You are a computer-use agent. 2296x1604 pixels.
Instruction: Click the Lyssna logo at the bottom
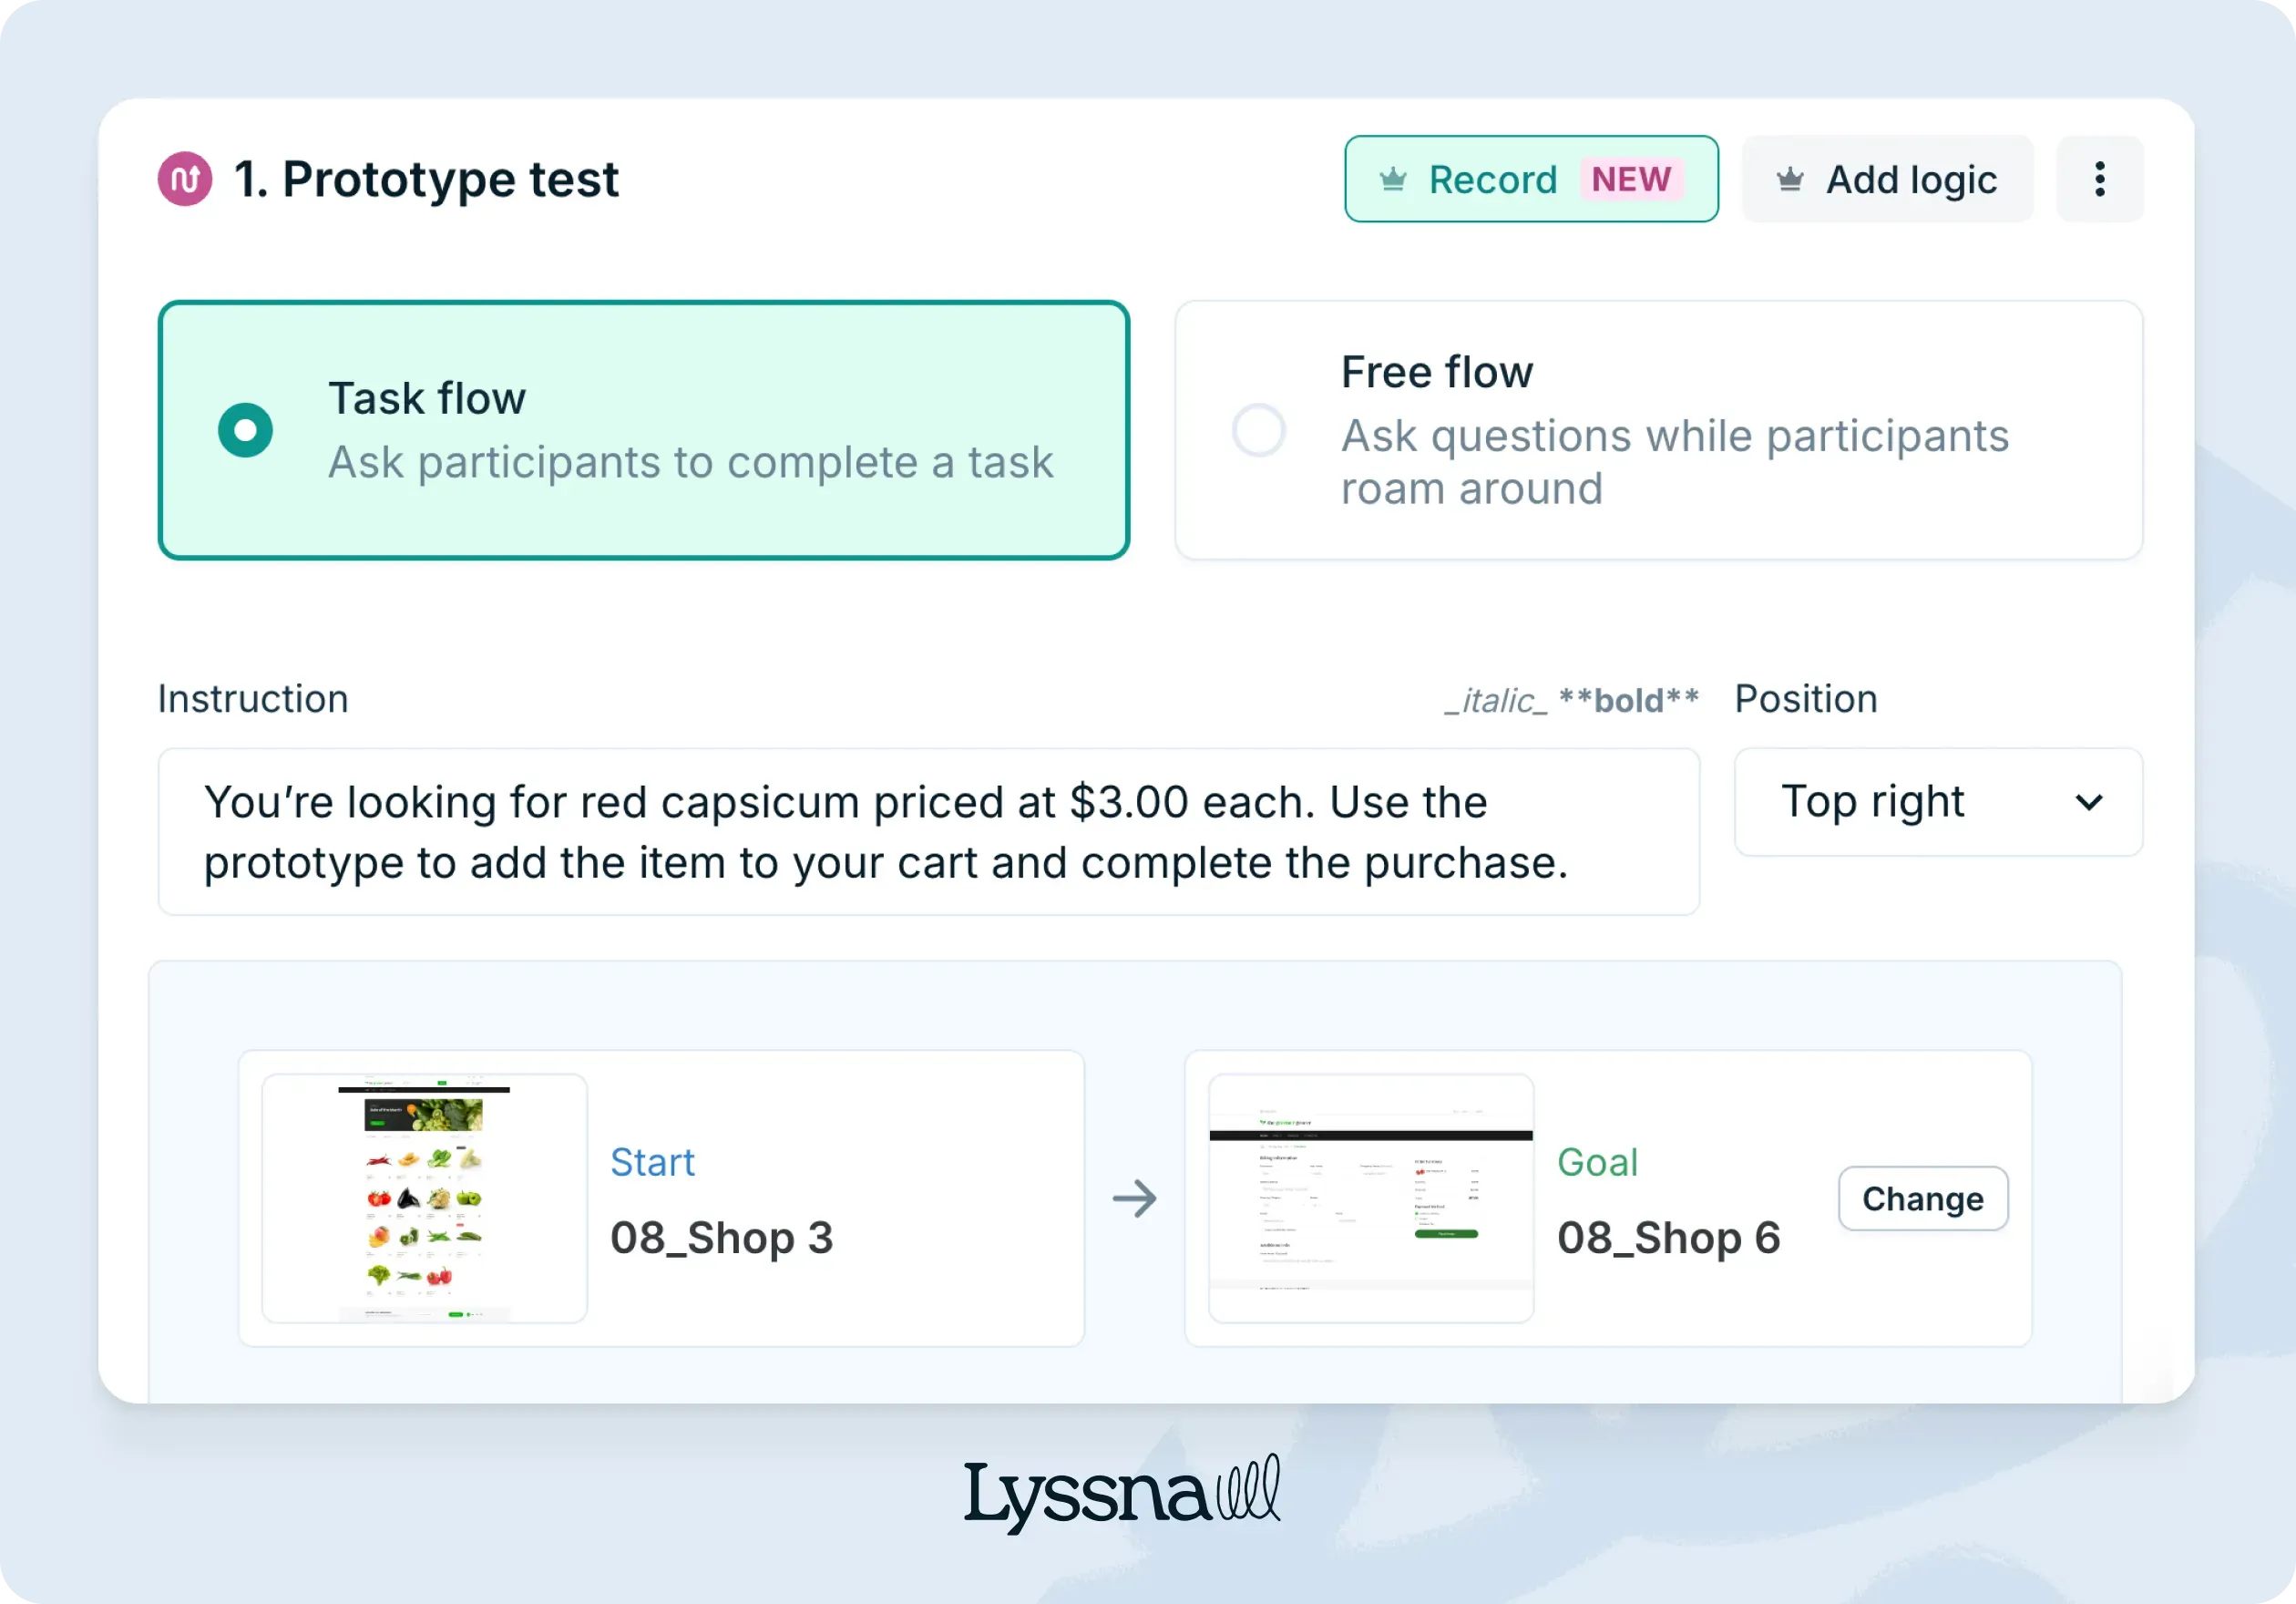pos(1122,1490)
